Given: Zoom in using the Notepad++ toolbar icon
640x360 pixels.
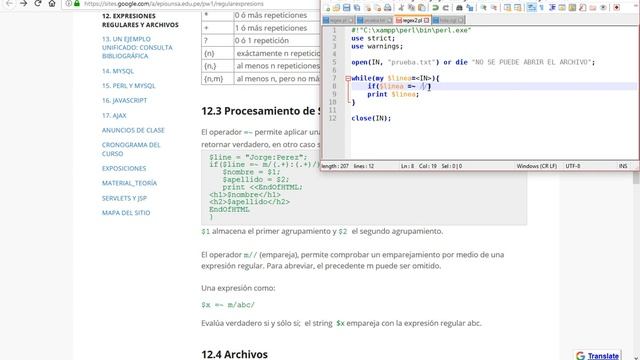Looking at the screenshot, I should (483, 8).
